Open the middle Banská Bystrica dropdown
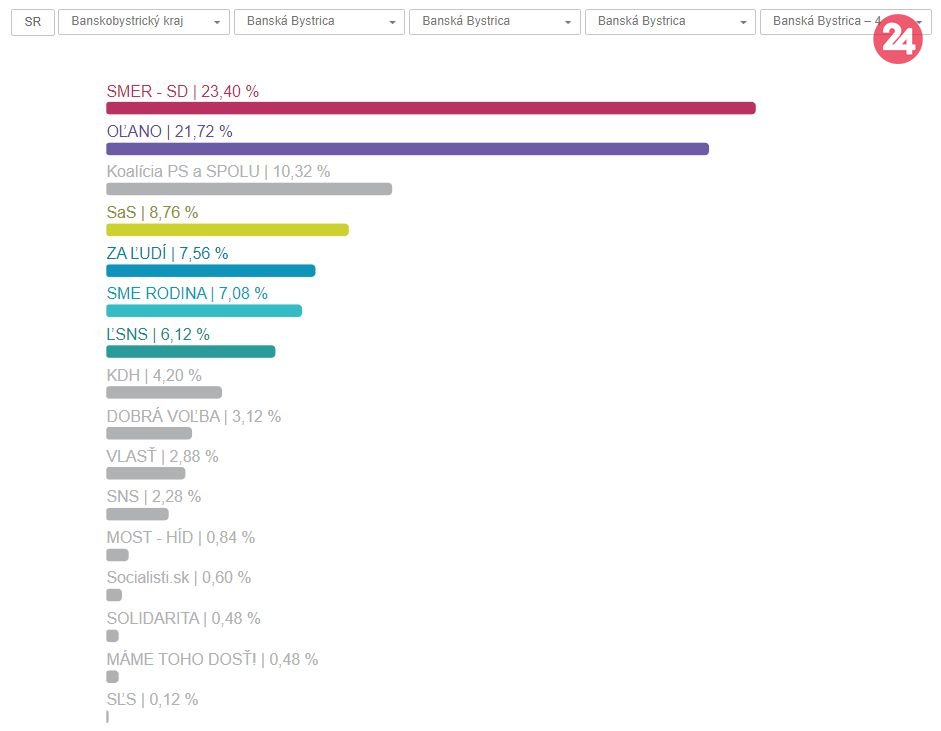941x731 pixels. (495, 22)
